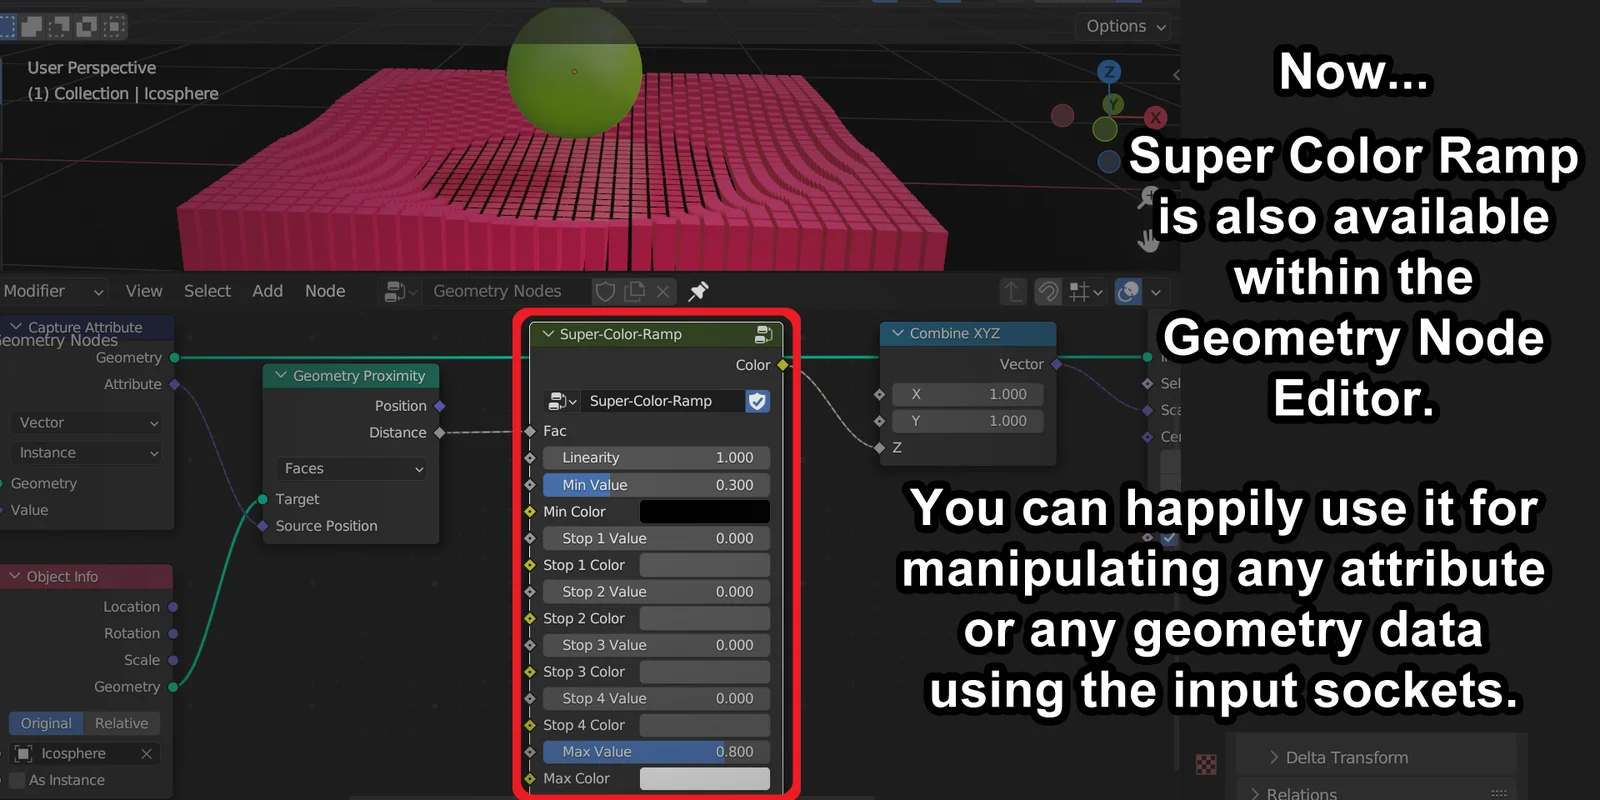Click the negative X axis gizmo circle
Screen dimensions: 1600x800
1062,116
